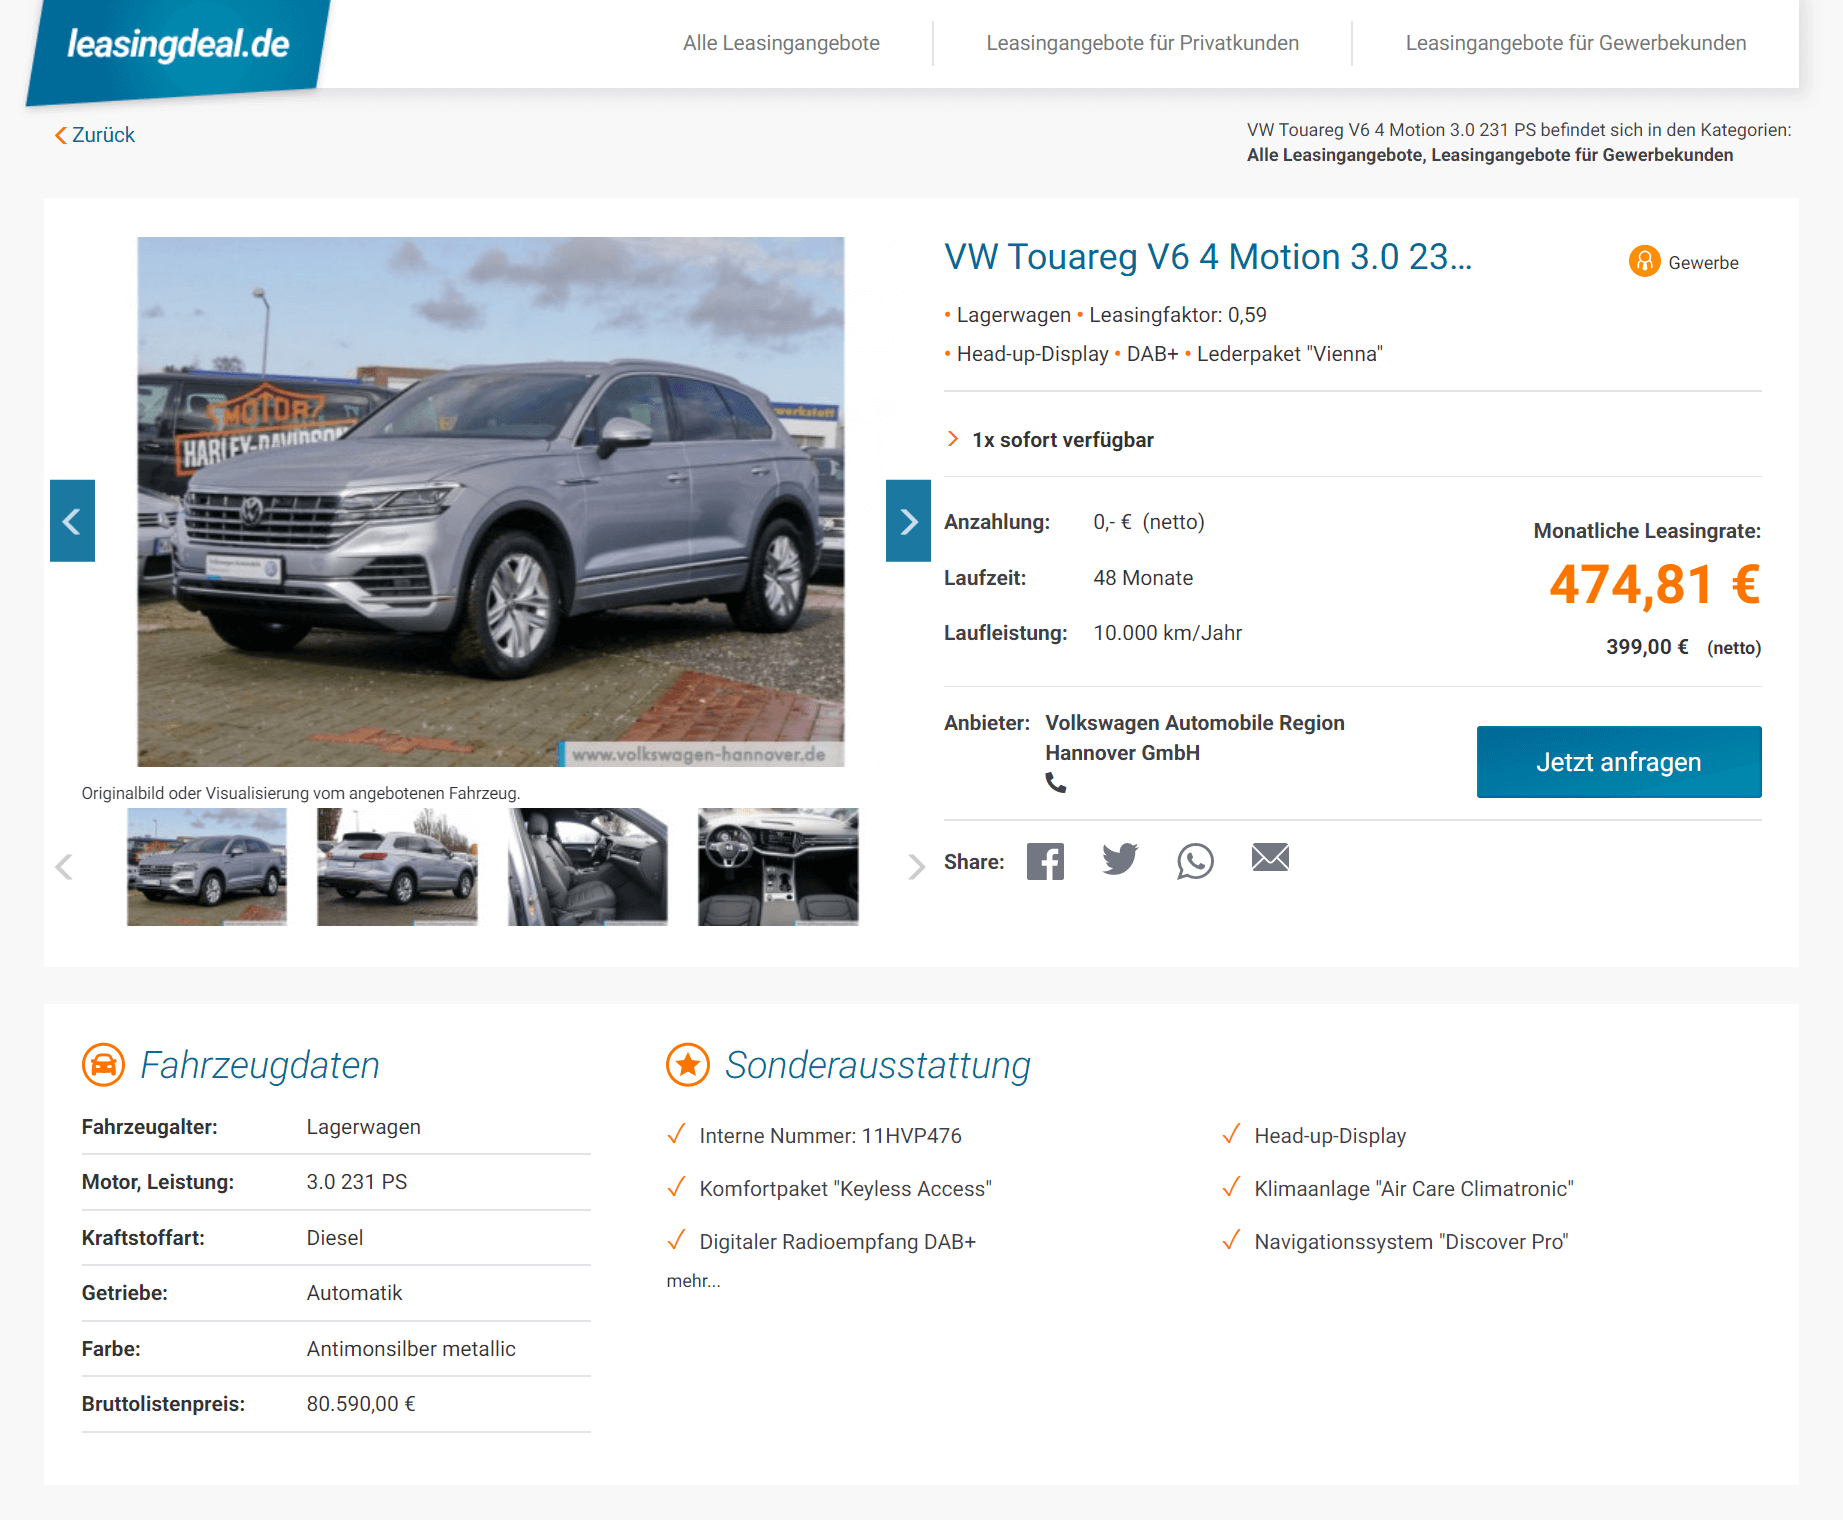Image resolution: width=1843 pixels, height=1520 pixels.
Task: Share the offer by email
Action: coord(1270,857)
